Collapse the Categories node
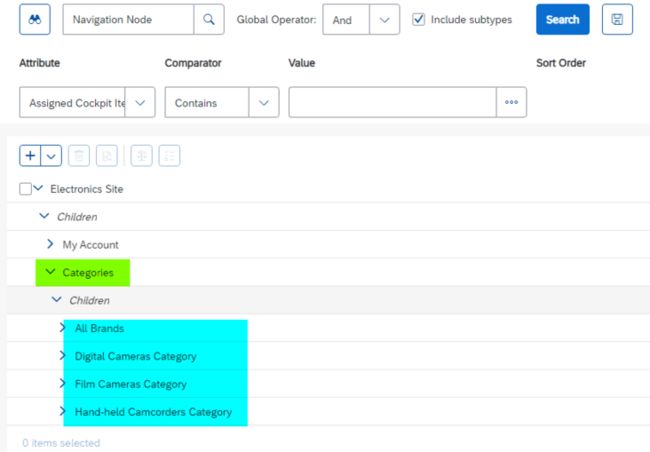This screenshot has width=650, height=452. (50, 272)
